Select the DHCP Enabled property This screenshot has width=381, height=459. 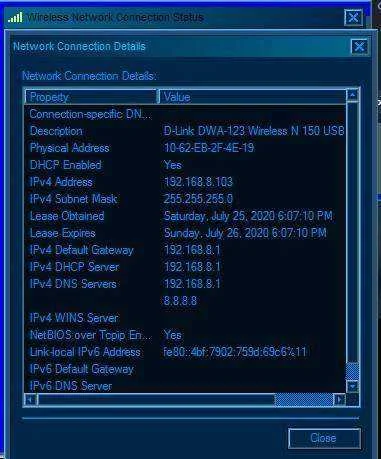click(x=66, y=165)
